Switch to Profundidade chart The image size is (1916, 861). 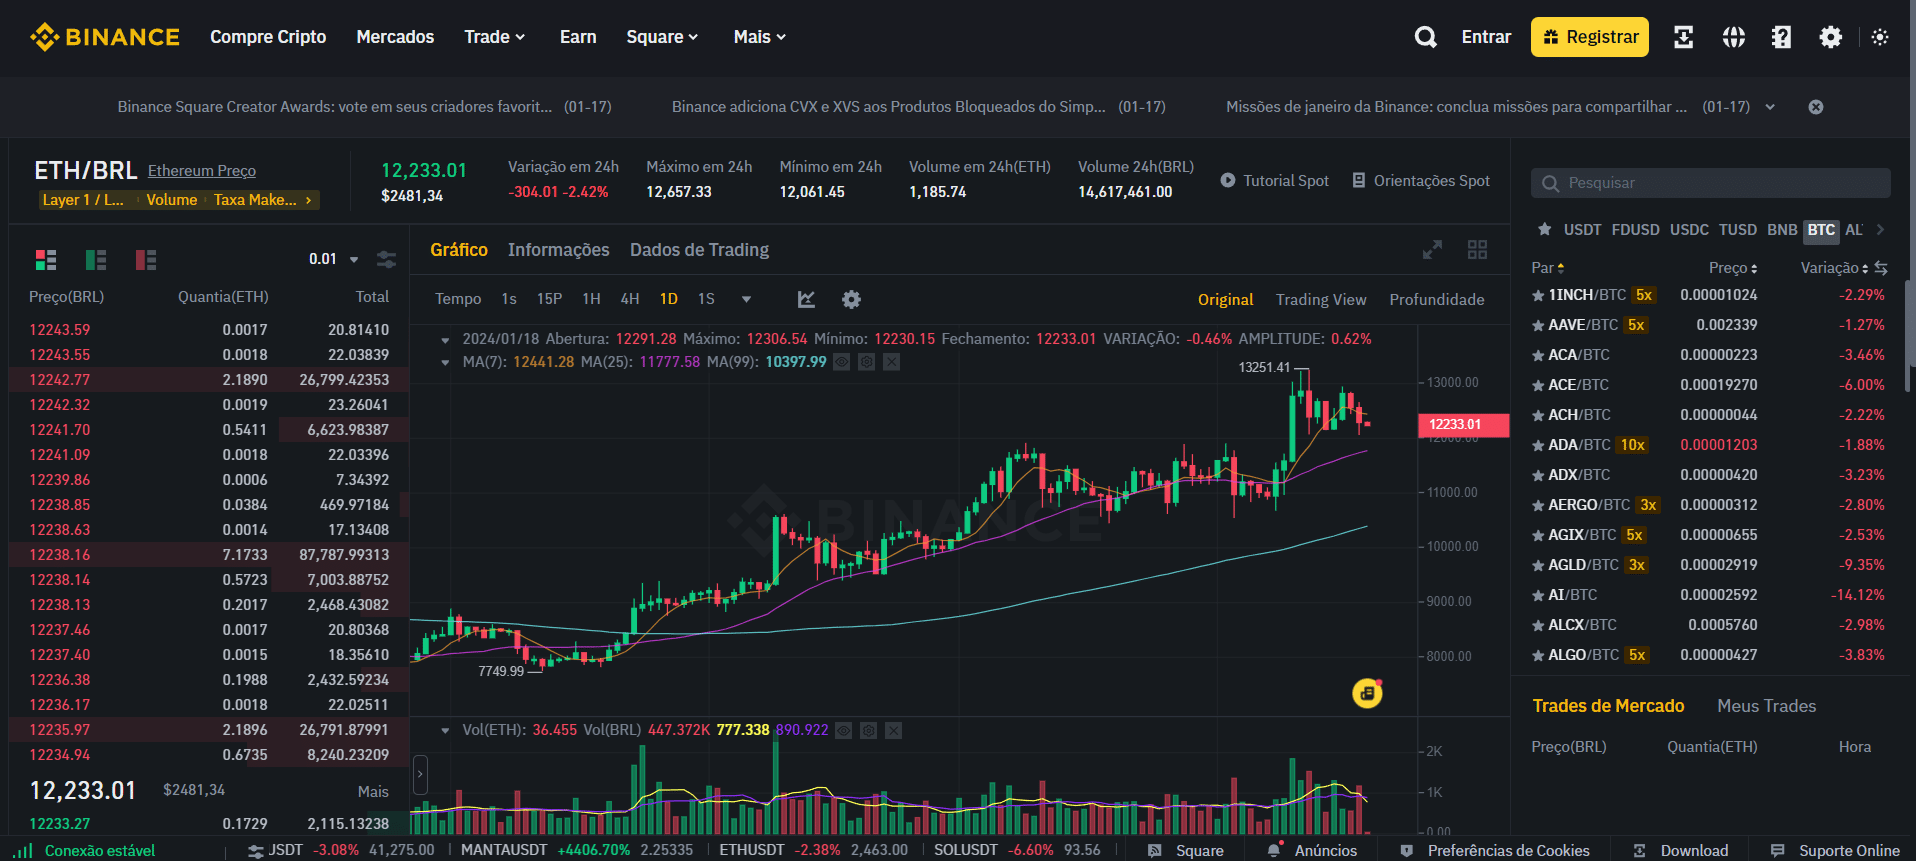(x=1436, y=300)
